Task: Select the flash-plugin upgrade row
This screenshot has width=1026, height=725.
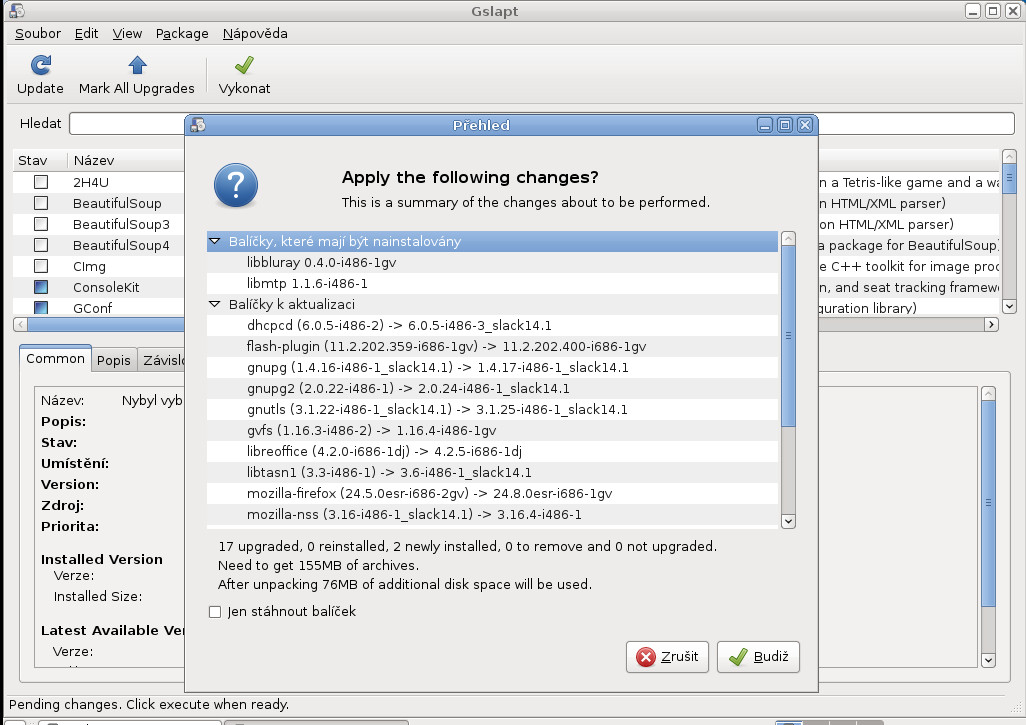Action: coord(493,346)
